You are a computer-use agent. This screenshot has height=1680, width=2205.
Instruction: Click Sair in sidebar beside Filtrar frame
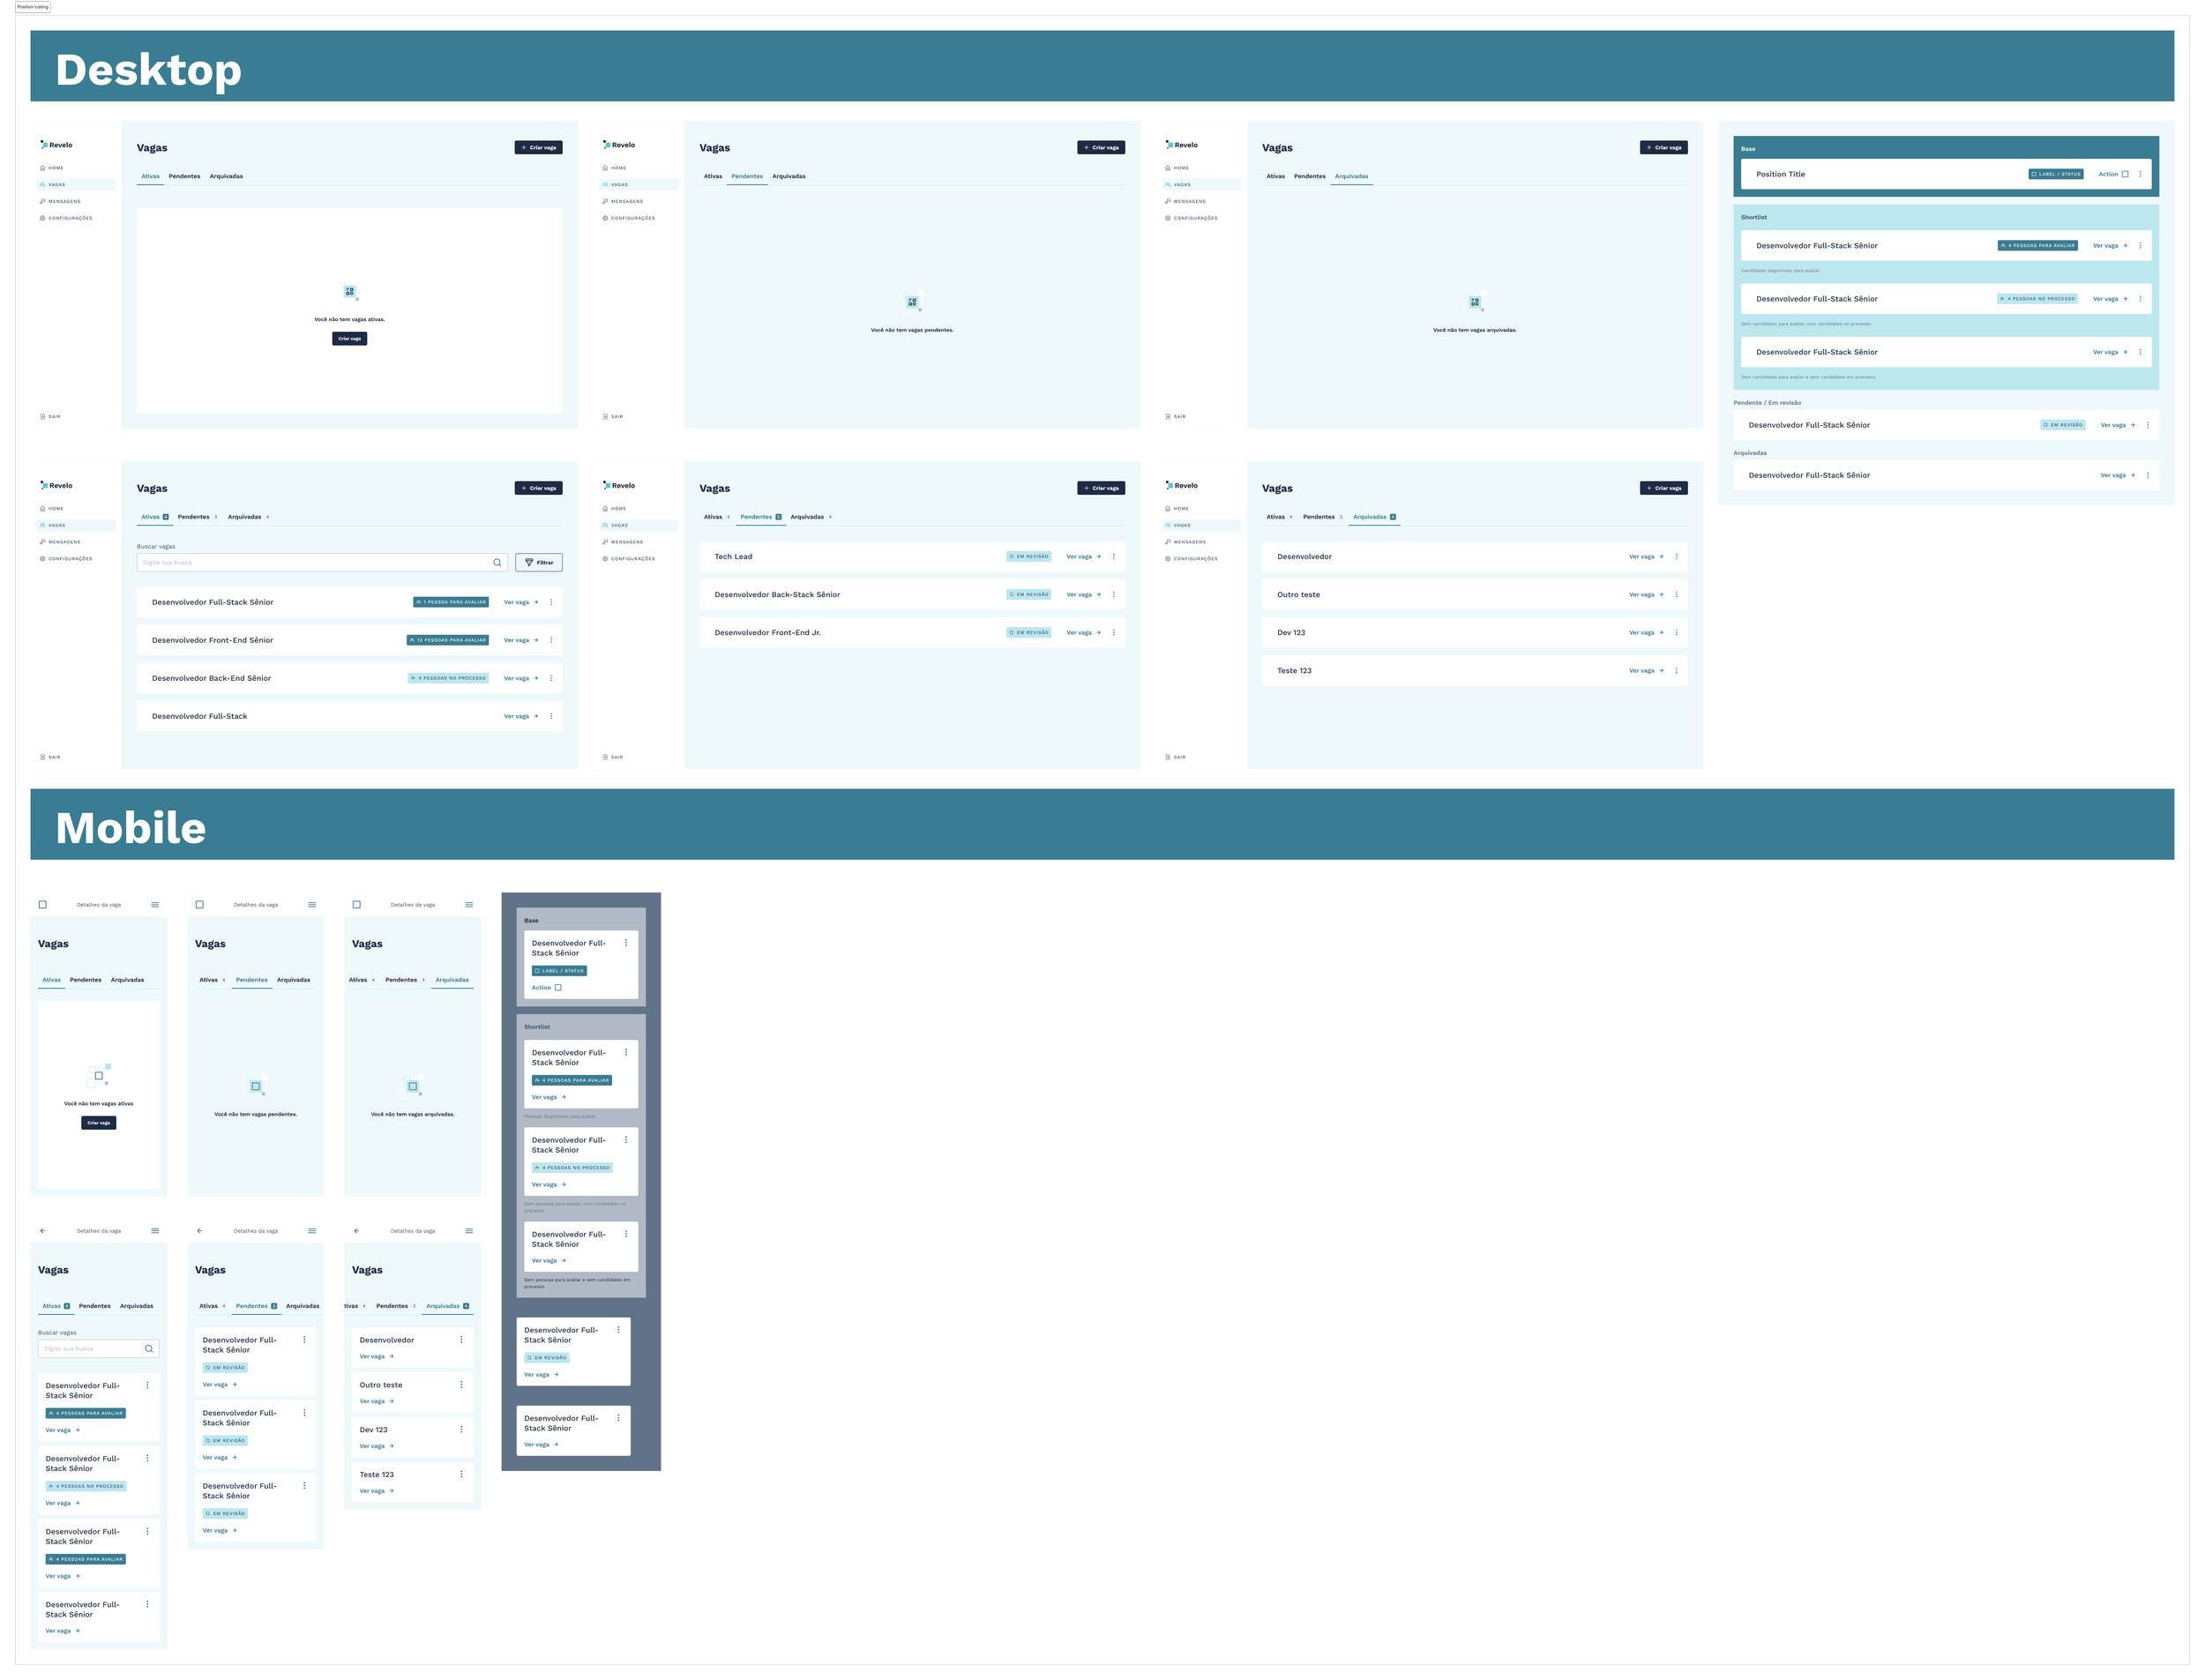pos(50,757)
